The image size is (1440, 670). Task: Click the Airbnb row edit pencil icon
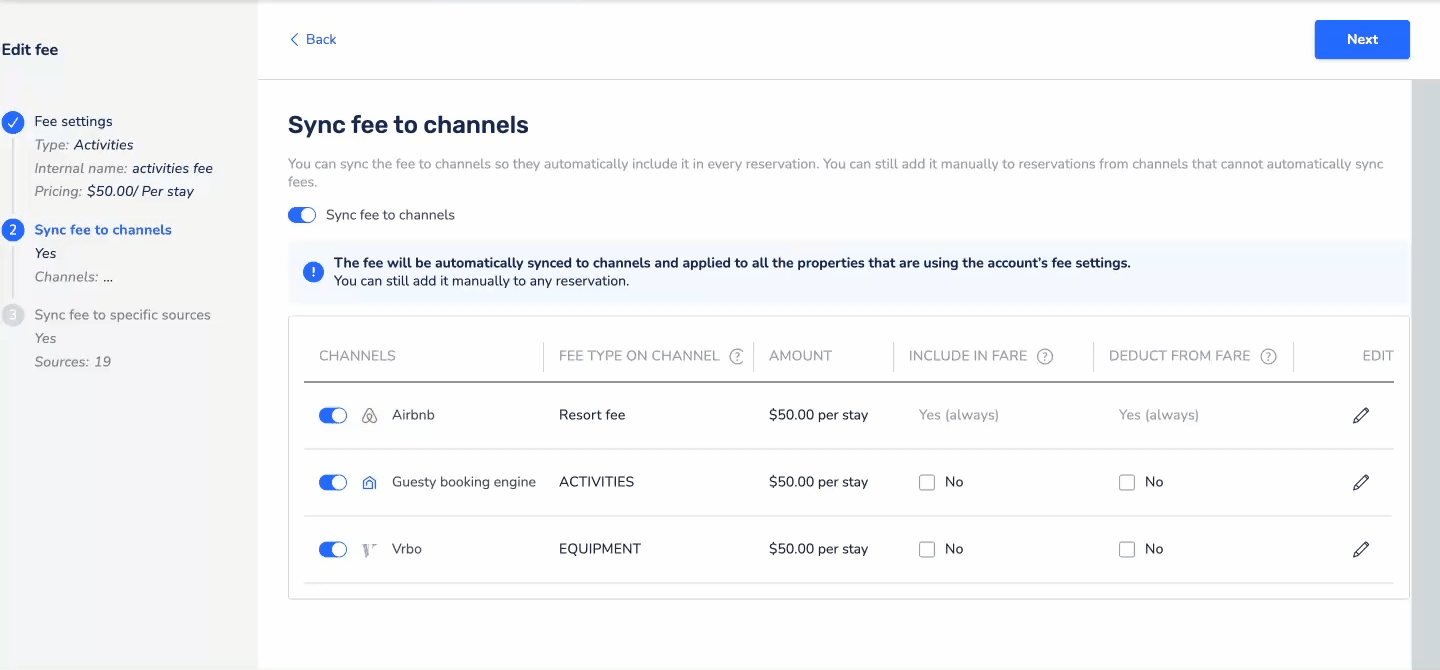1360,415
